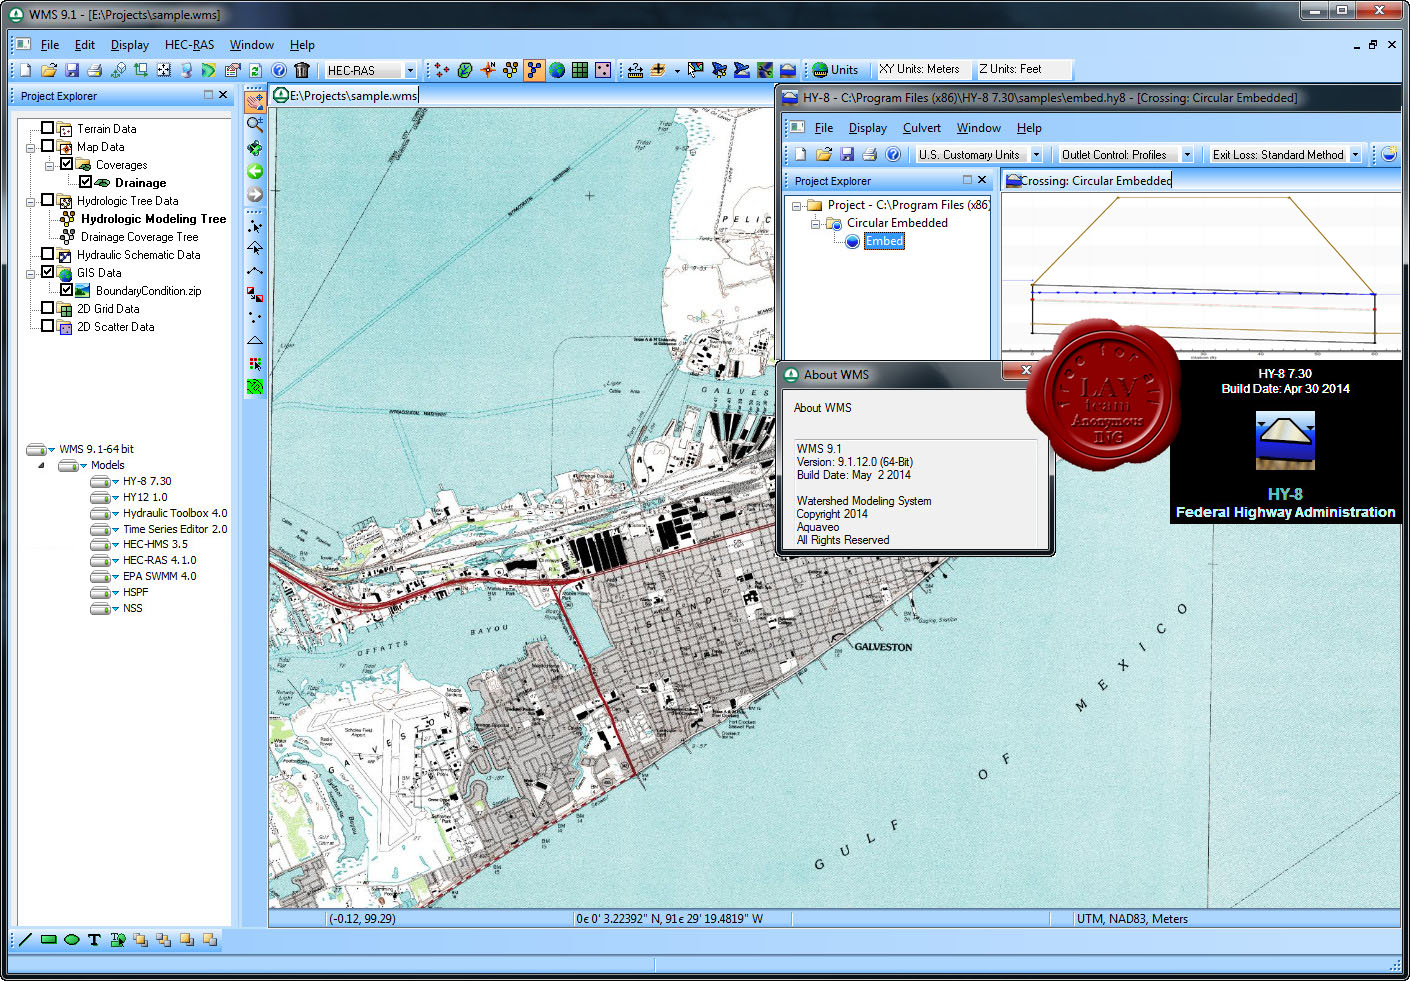1410x981 pixels.
Task: Click the Units globe button
Action: [835, 70]
